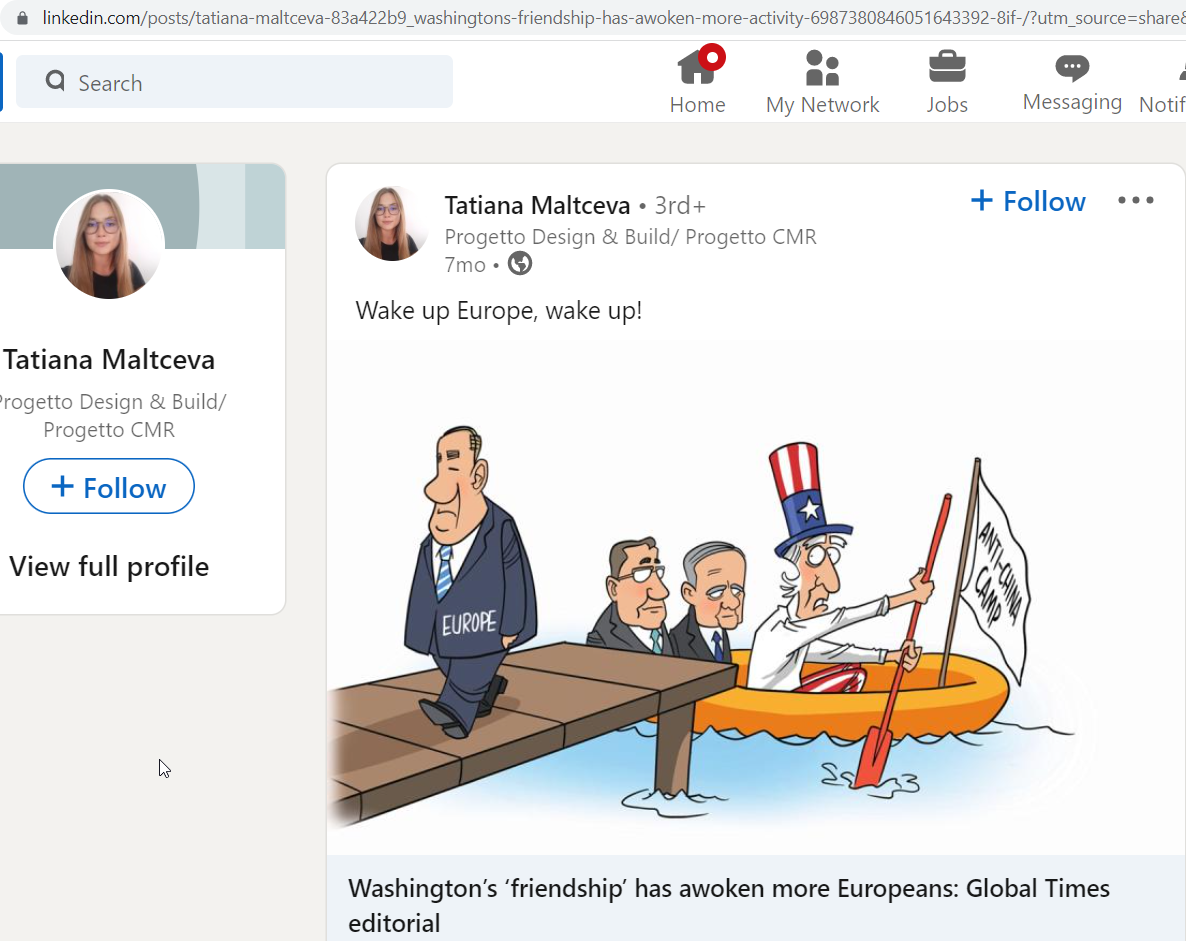The height and width of the screenshot is (941, 1186).
Task: Open the Europe cartoon image
Action: (x=756, y=598)
